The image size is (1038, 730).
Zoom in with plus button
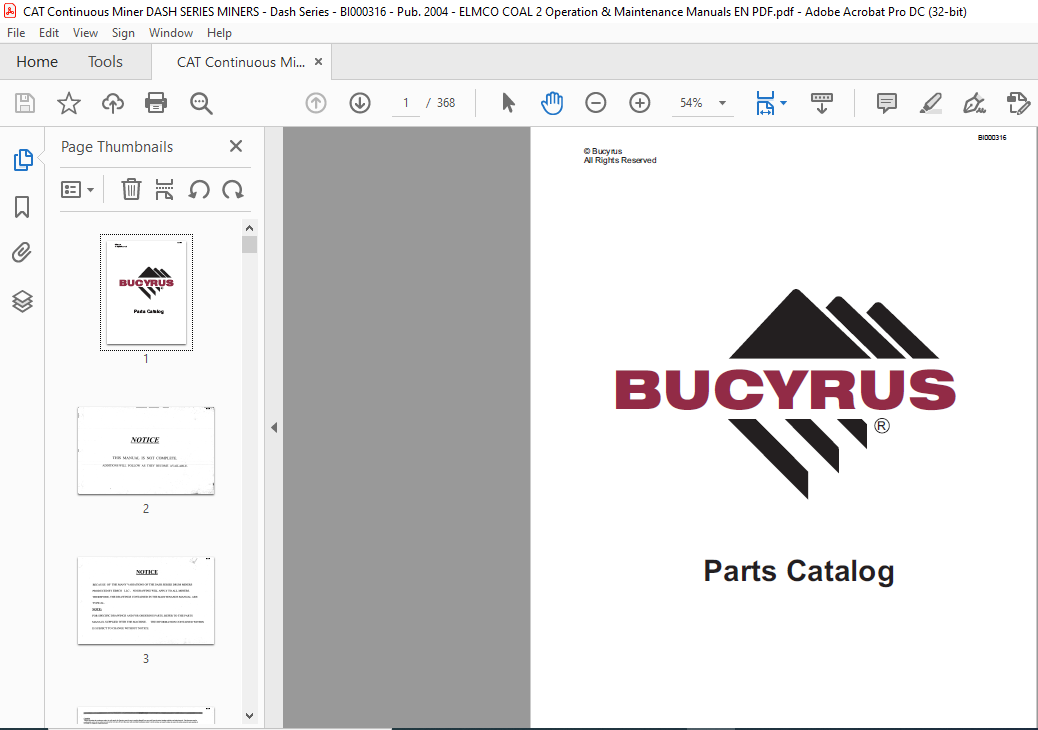click(639, 103)
